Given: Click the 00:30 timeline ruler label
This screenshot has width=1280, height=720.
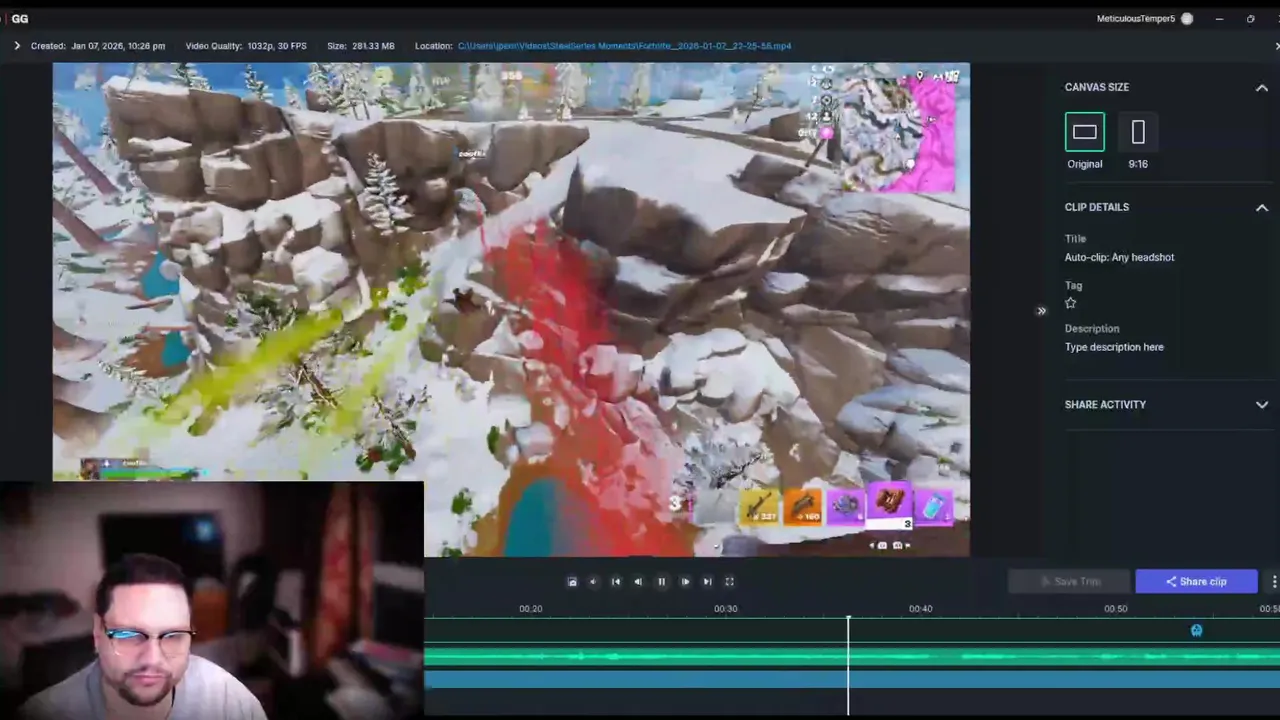Looking at the screenshot, I should (x=725, y=609).
